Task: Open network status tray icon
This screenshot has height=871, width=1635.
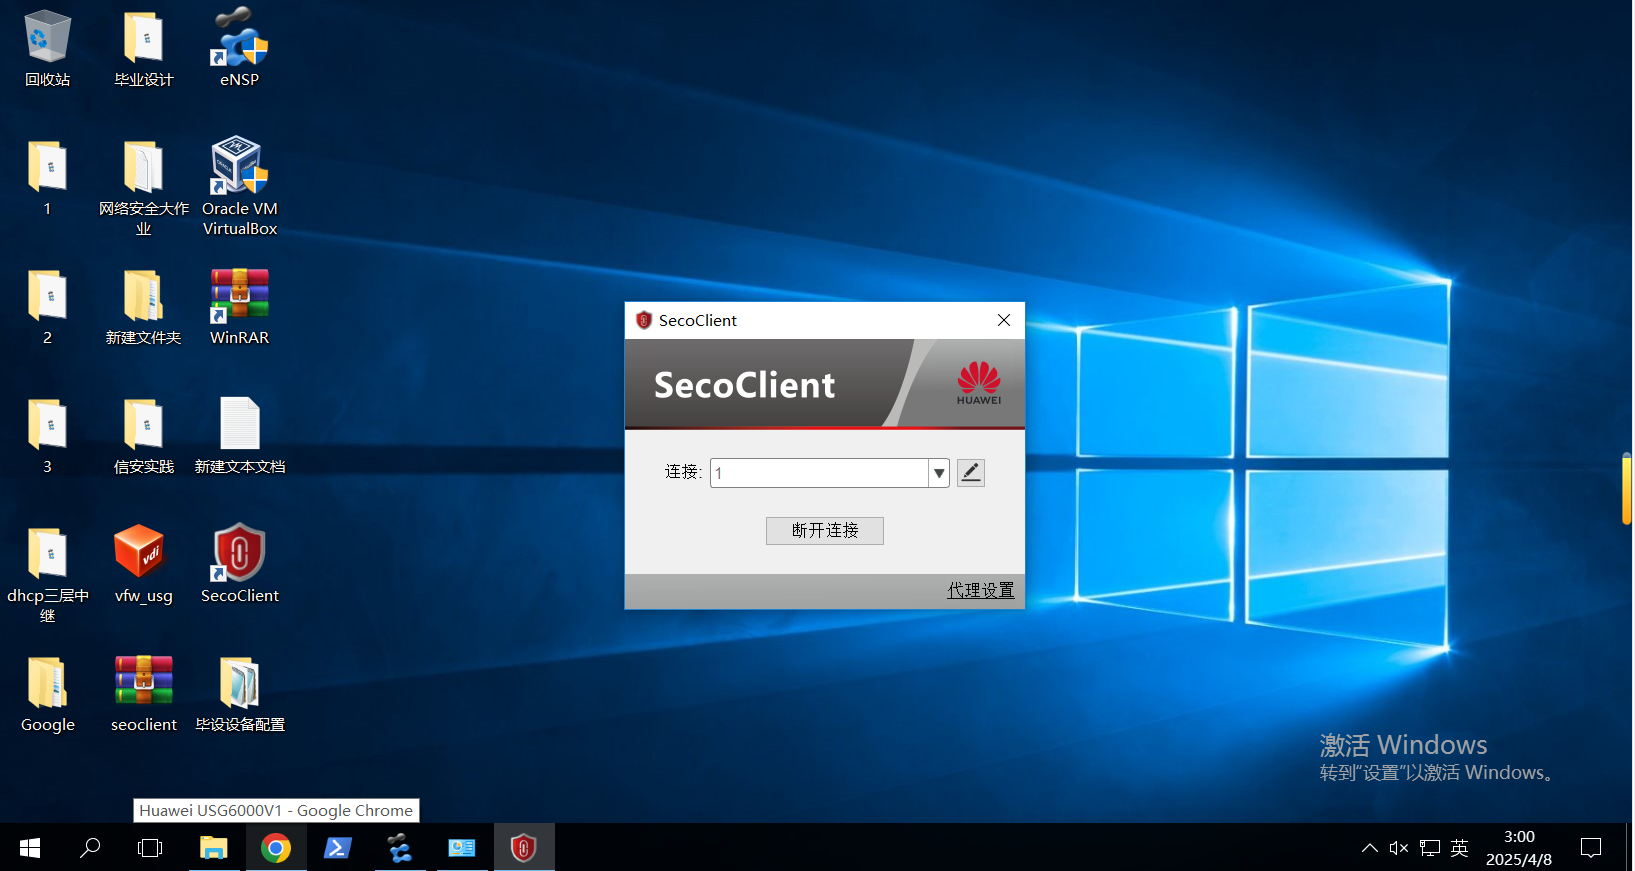Action: [1430, 848]
